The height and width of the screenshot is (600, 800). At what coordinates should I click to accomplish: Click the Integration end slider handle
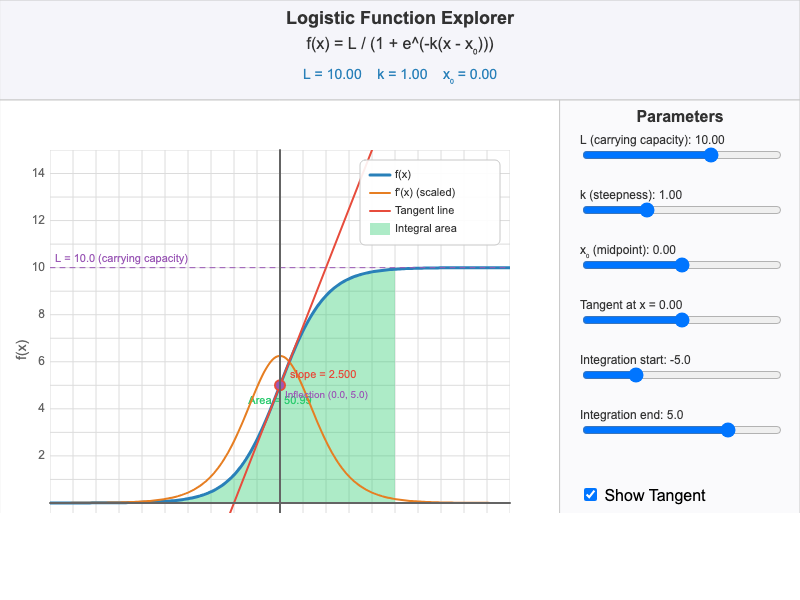(728, 430)
